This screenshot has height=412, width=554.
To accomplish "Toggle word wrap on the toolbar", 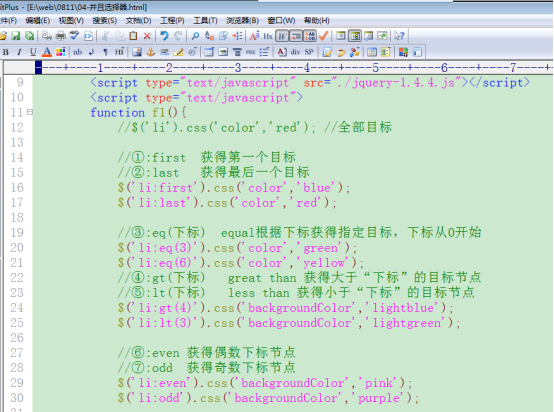I will coord(282,36).
